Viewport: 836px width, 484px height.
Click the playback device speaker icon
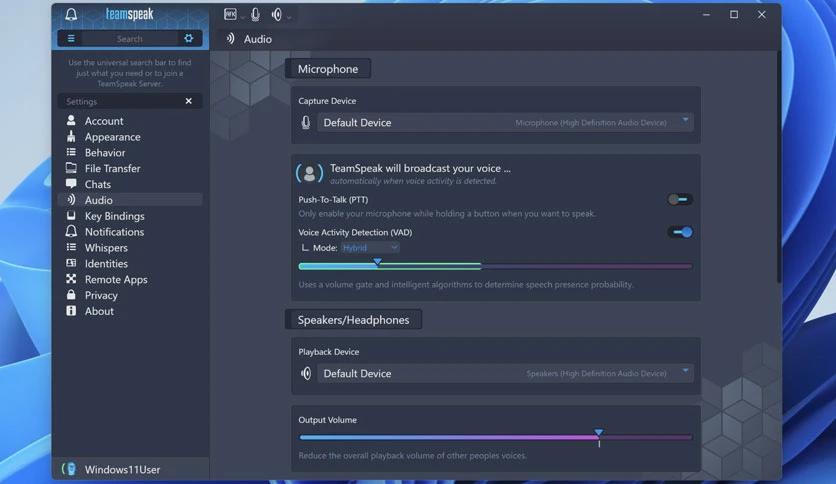coord(306,374)
